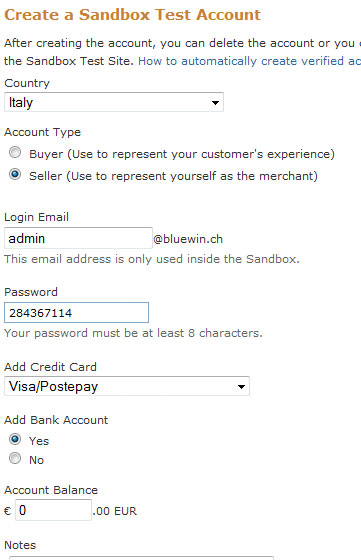Screen dimensions: 361x560
Task: Click the Create a Sandbox Test Account heading
Action: pos(132,15)
